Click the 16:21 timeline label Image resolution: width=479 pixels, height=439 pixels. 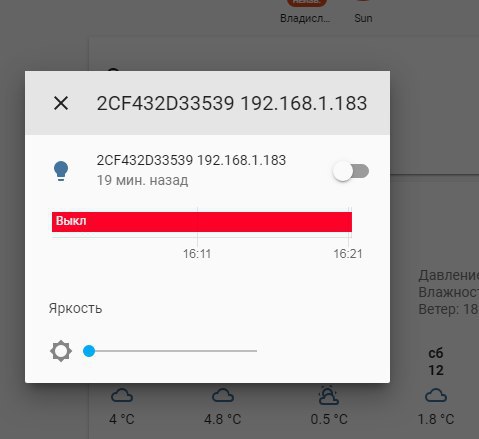(x=348, y=254)
